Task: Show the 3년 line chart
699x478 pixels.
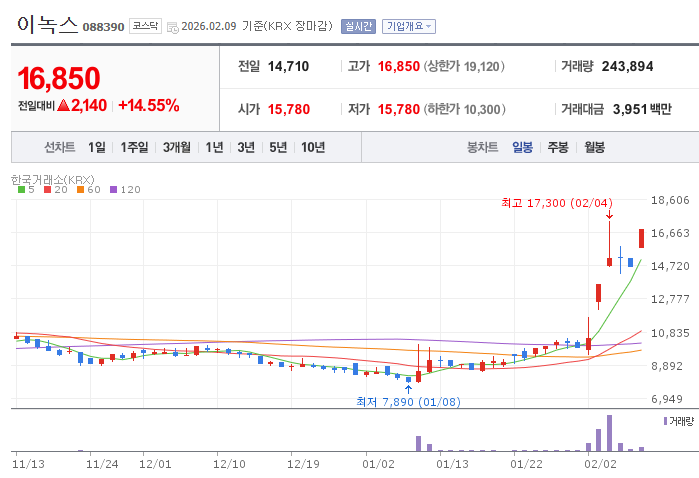Action: pyautogui.click(x=246, y=147)
